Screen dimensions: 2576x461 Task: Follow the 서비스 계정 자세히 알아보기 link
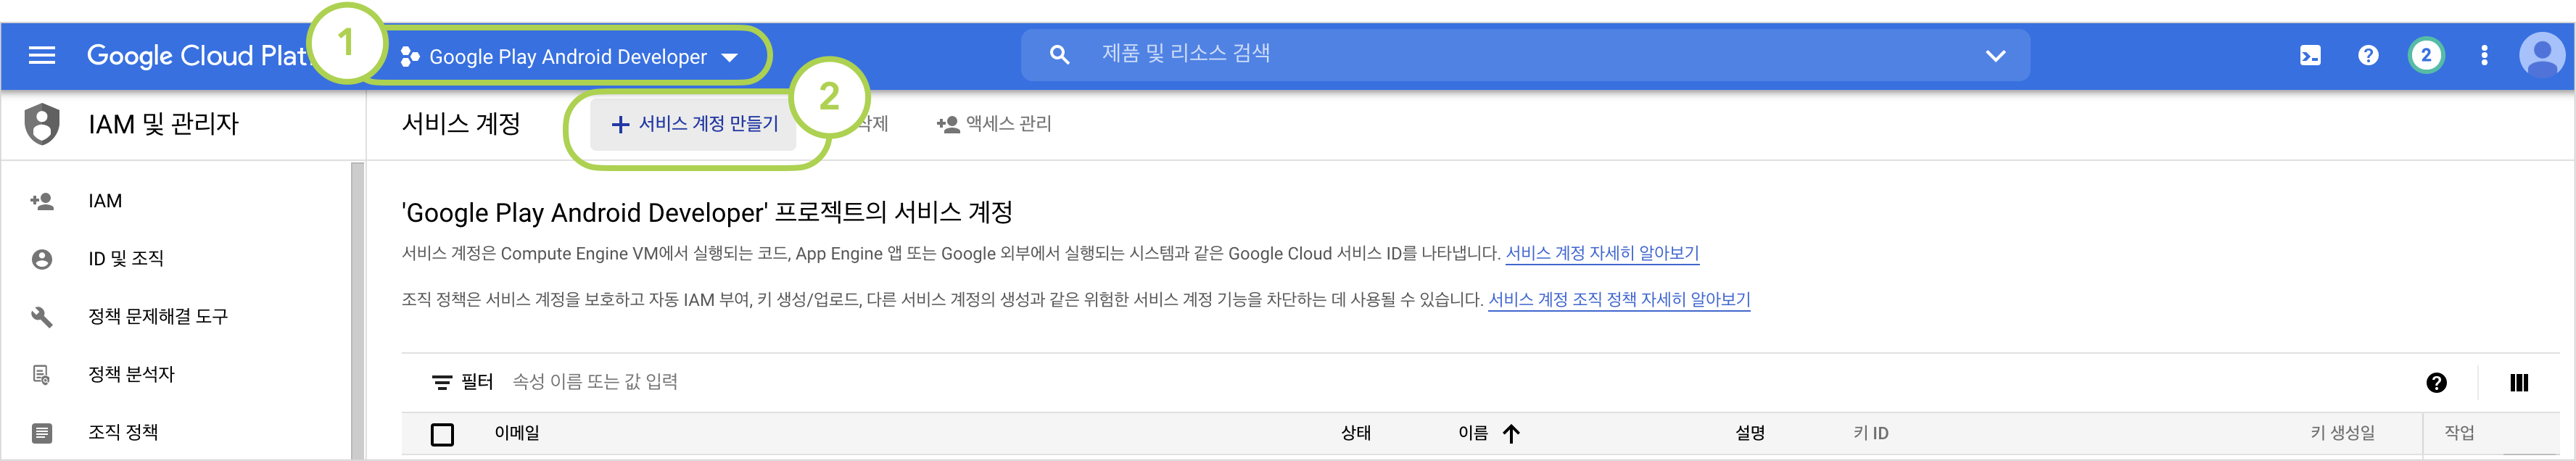coord(1602,253)
